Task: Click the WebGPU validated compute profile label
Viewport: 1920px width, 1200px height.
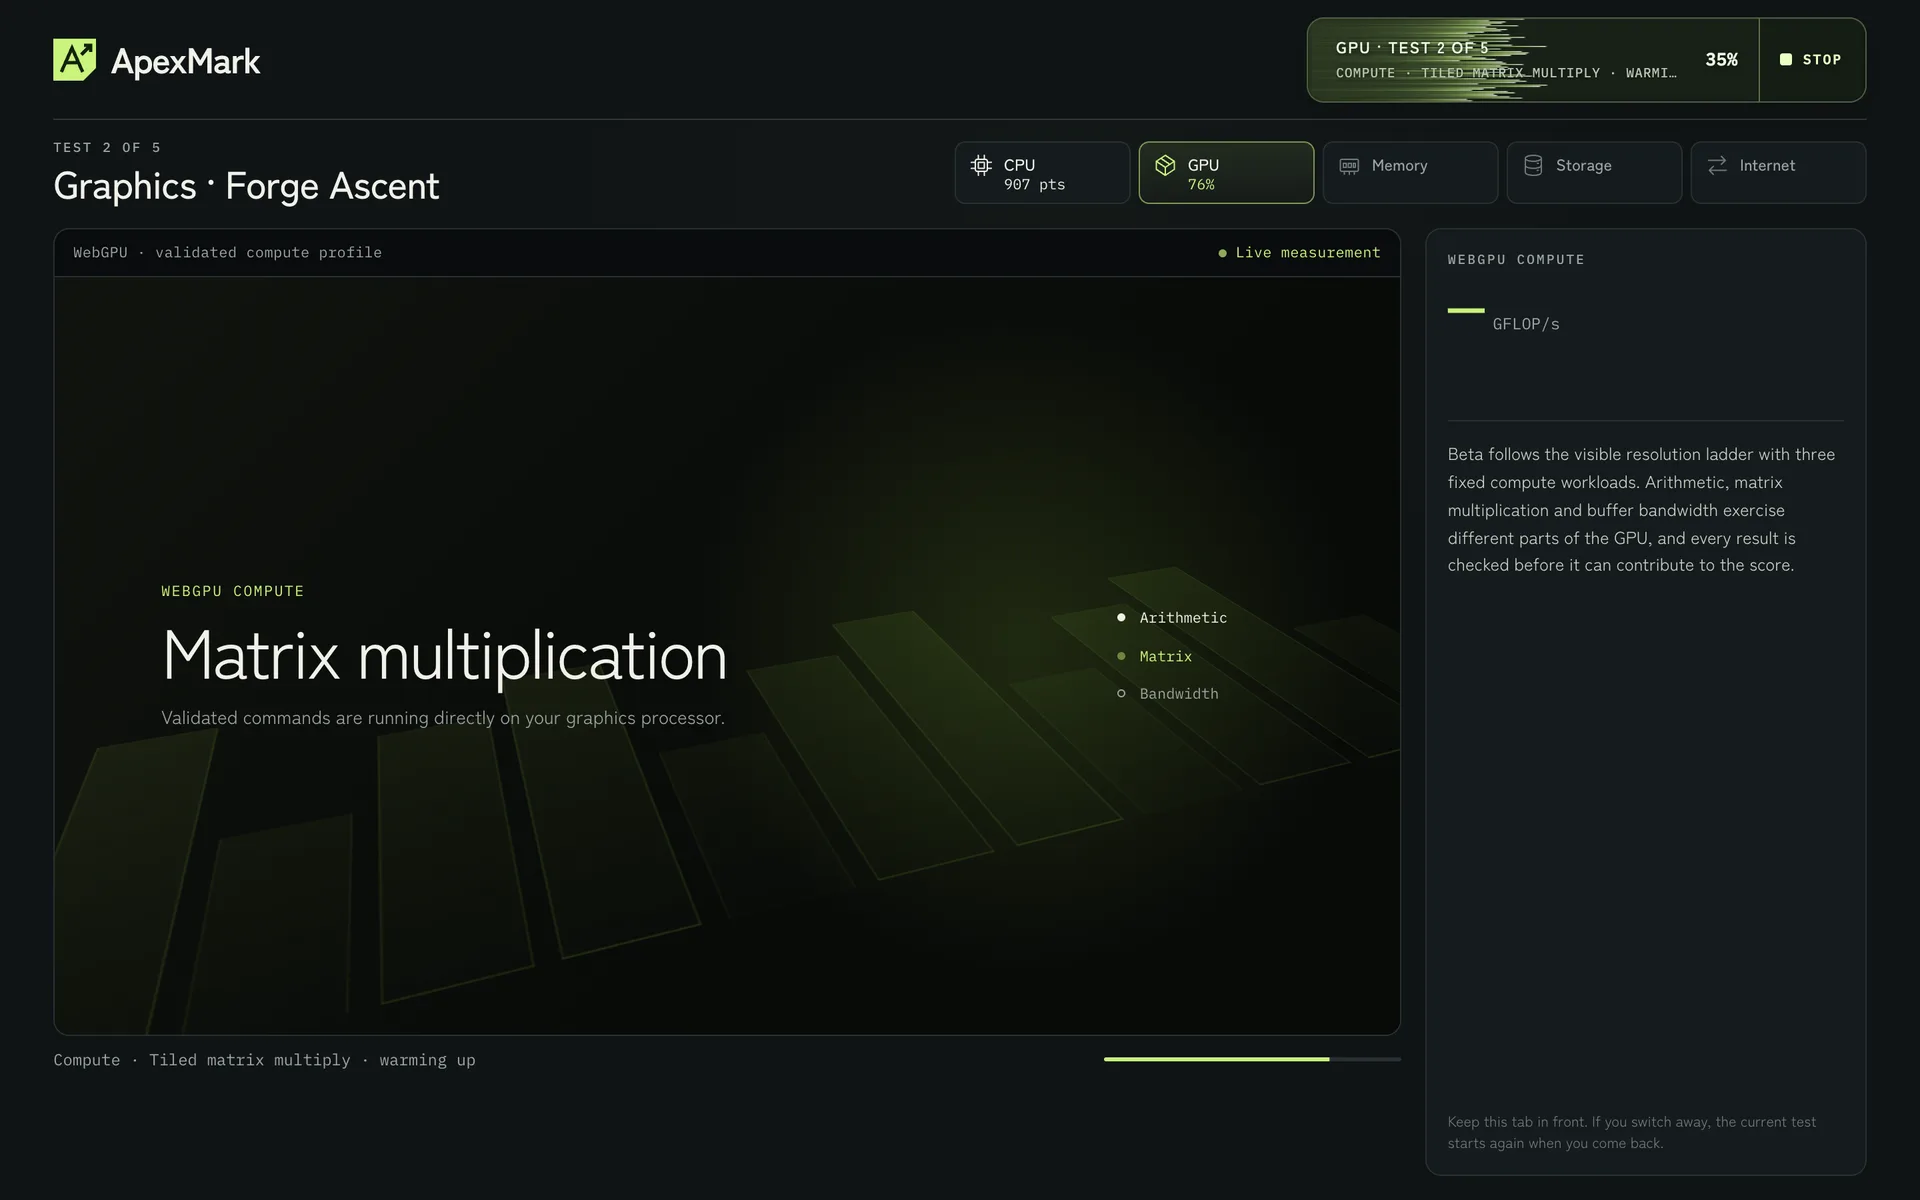Action: (x=227, y=253)
